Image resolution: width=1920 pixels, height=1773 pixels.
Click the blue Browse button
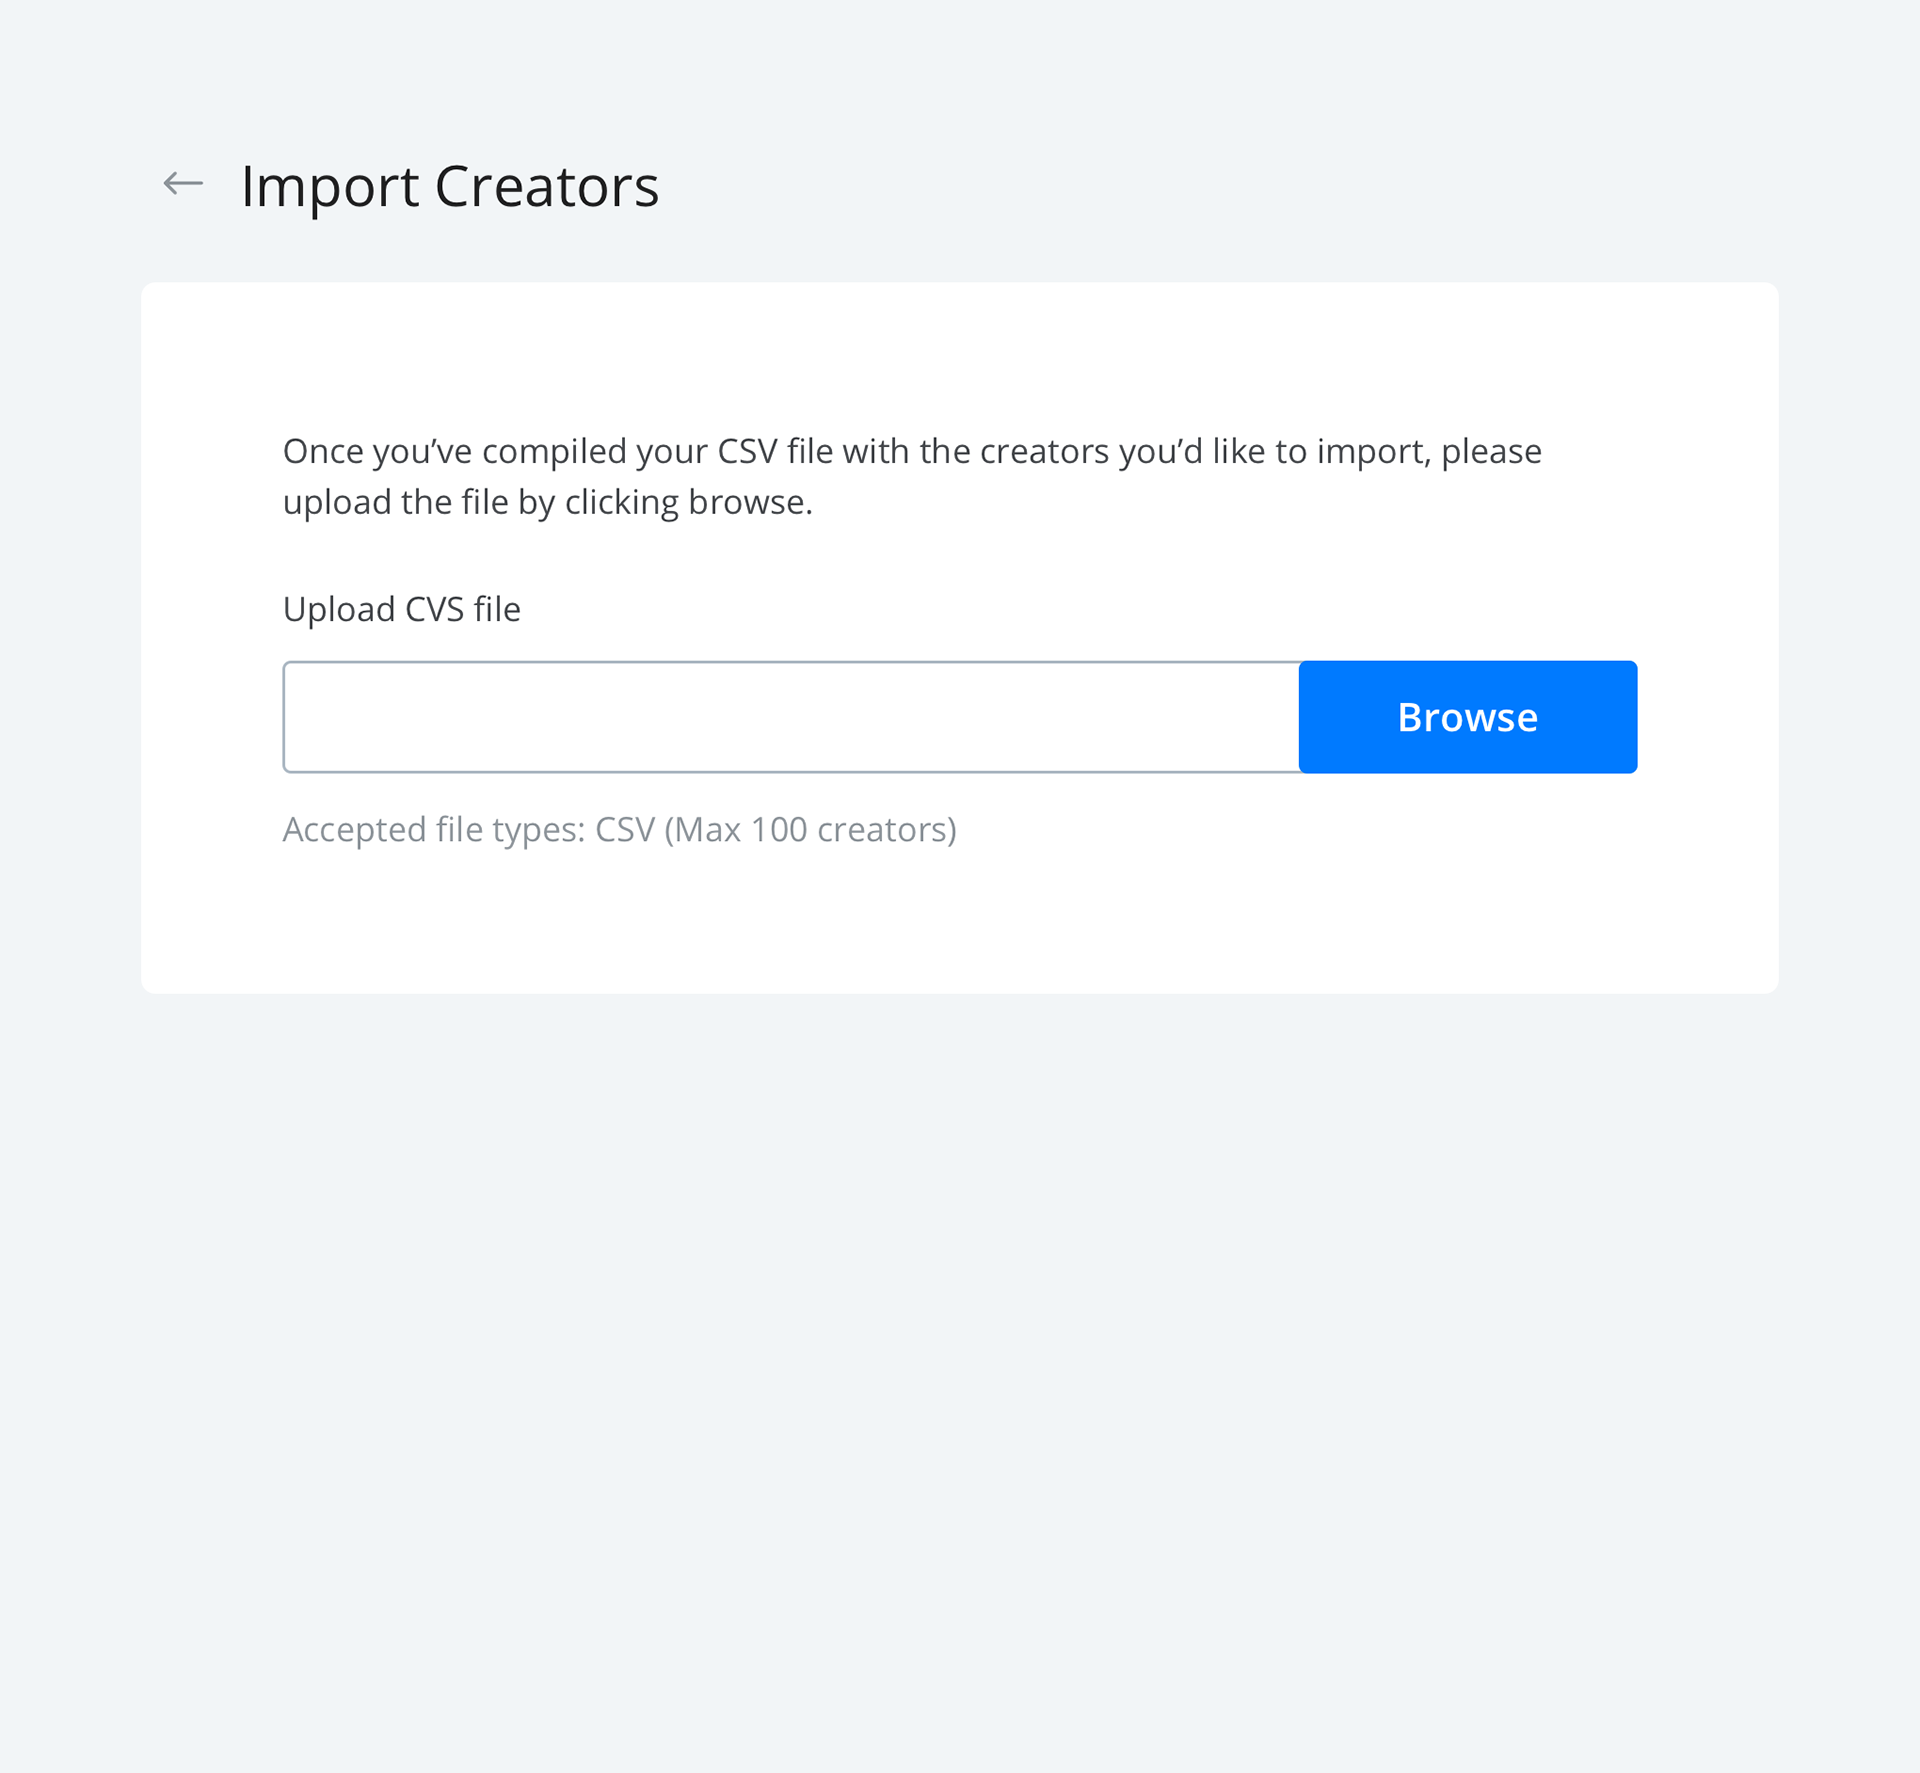[1467, 717]
